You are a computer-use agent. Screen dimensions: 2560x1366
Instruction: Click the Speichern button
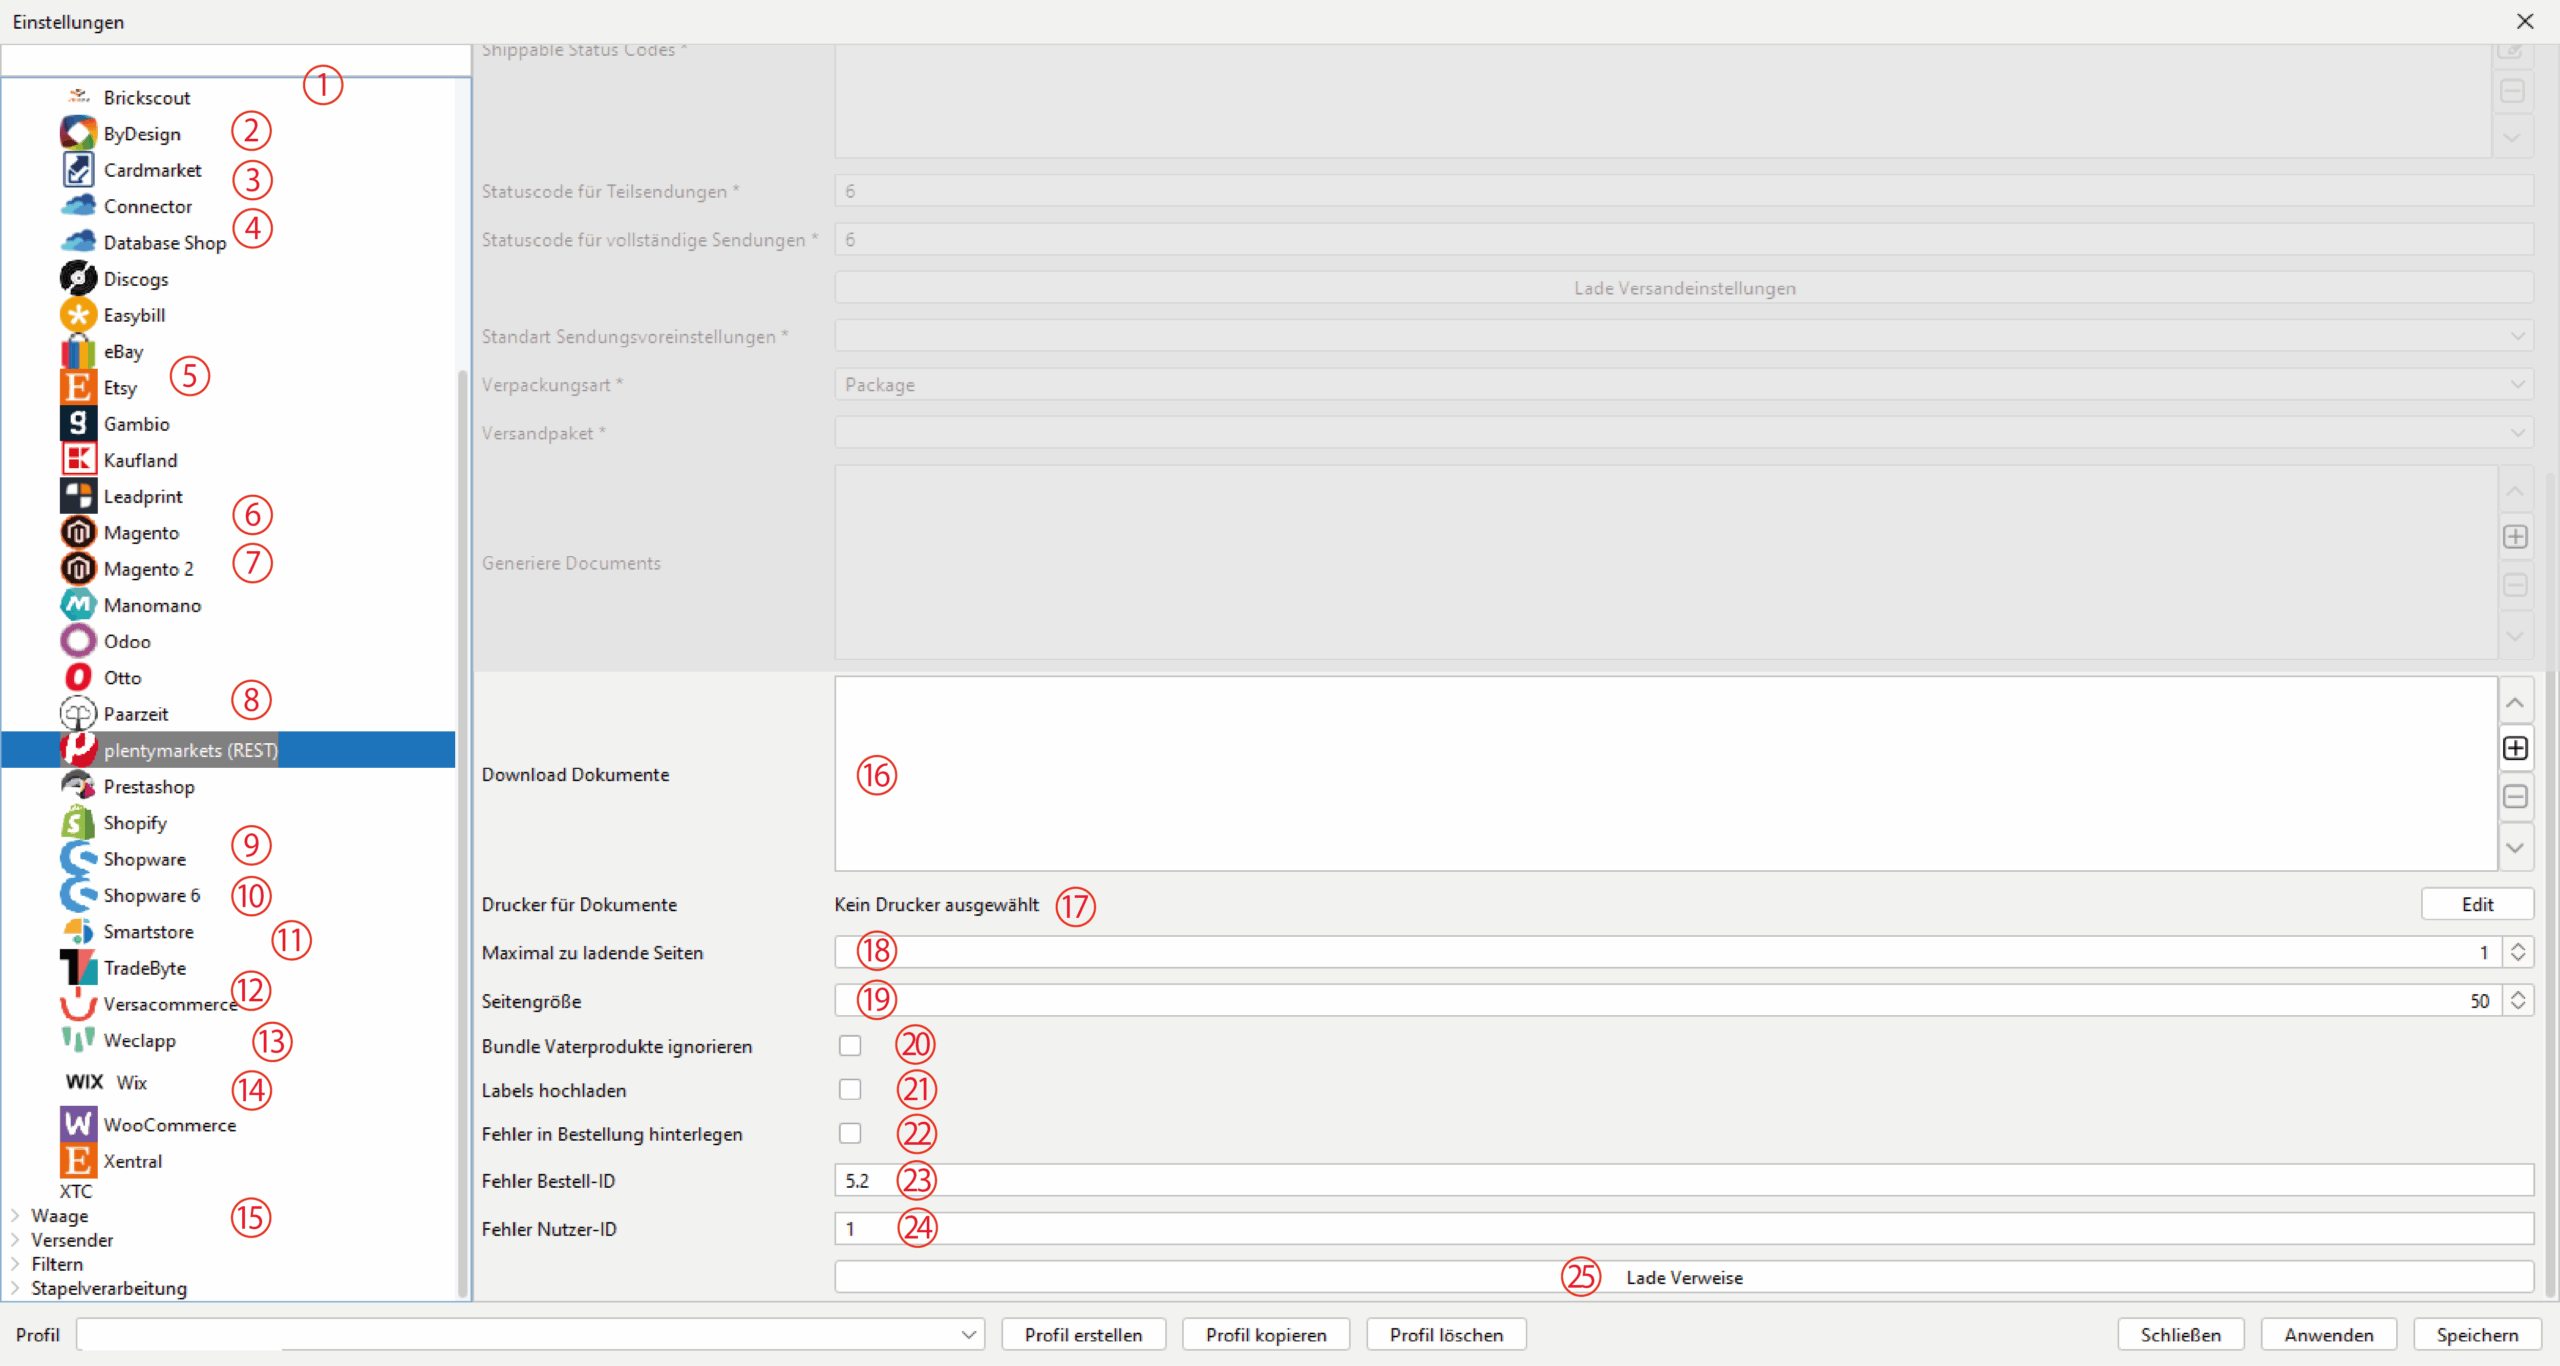pyautogui.click(x=2477, y=1334)
